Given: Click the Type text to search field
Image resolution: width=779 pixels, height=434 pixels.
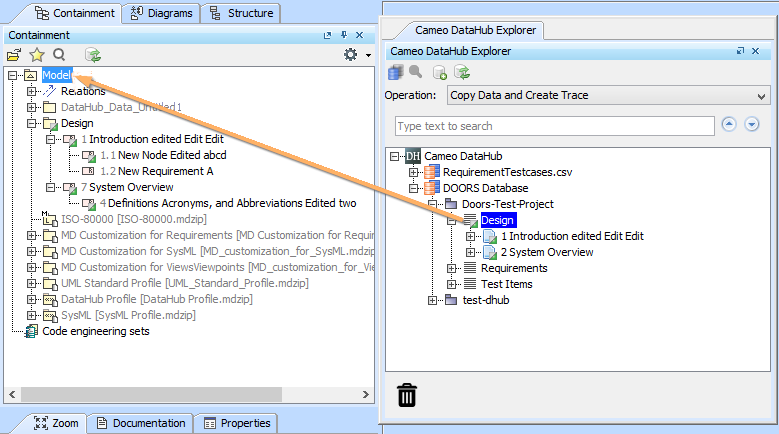Looking at the screenshot, I should (555, 126).
